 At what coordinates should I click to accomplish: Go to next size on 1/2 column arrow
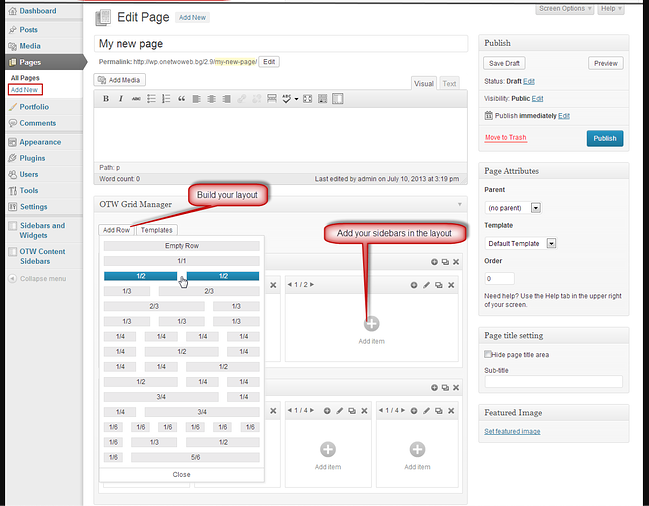point(312,285)
